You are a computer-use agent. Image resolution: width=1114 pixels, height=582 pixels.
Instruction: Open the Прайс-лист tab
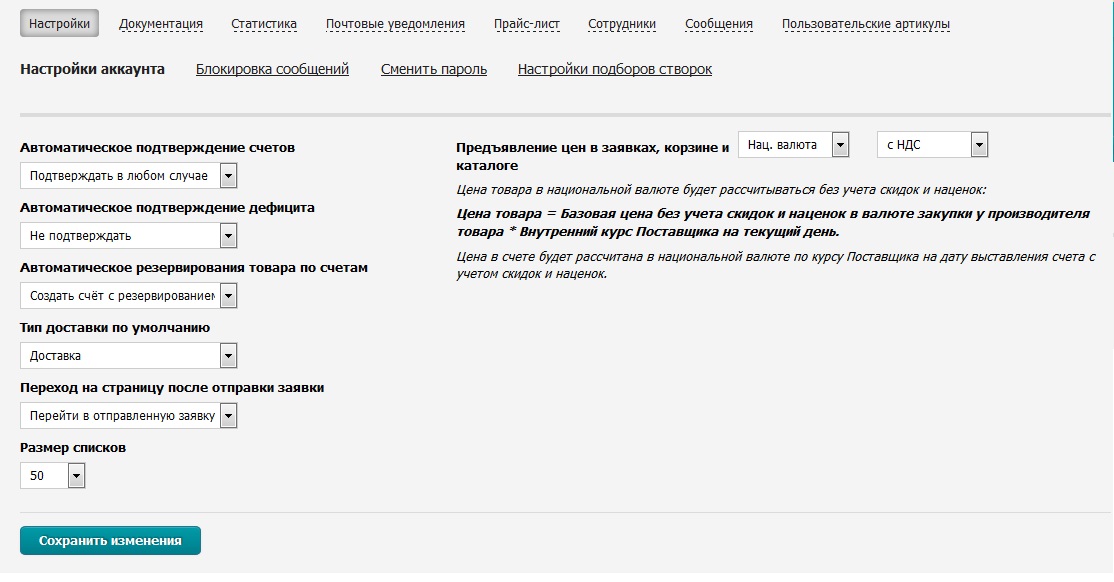[x=526, y=24]
